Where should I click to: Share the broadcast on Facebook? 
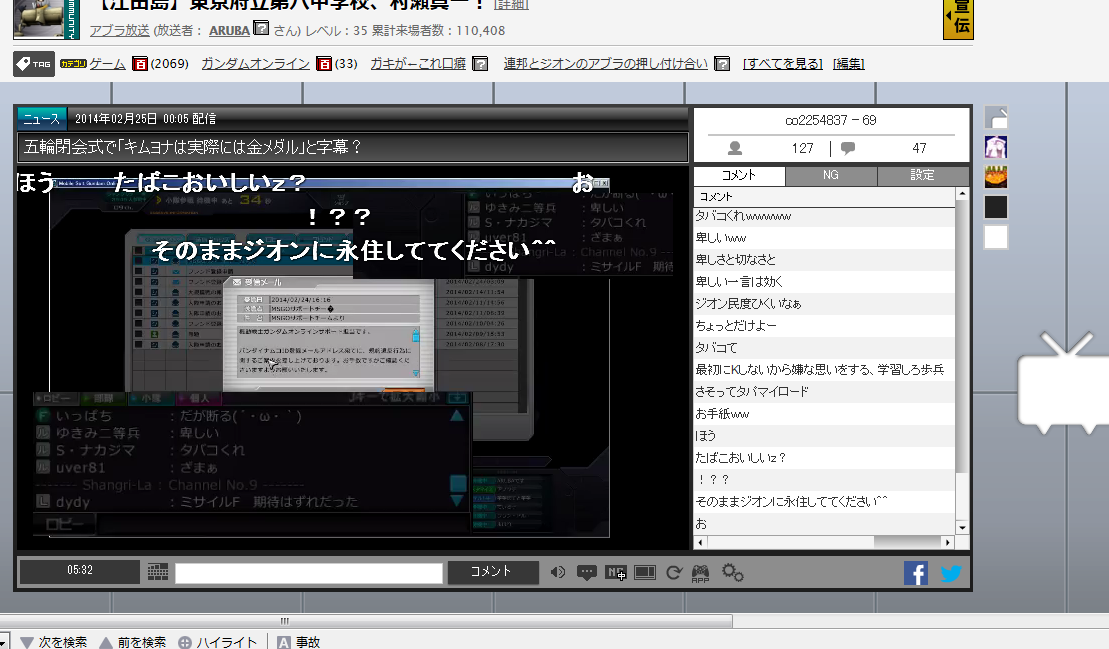pyautogui.click(x=916, y=572)
